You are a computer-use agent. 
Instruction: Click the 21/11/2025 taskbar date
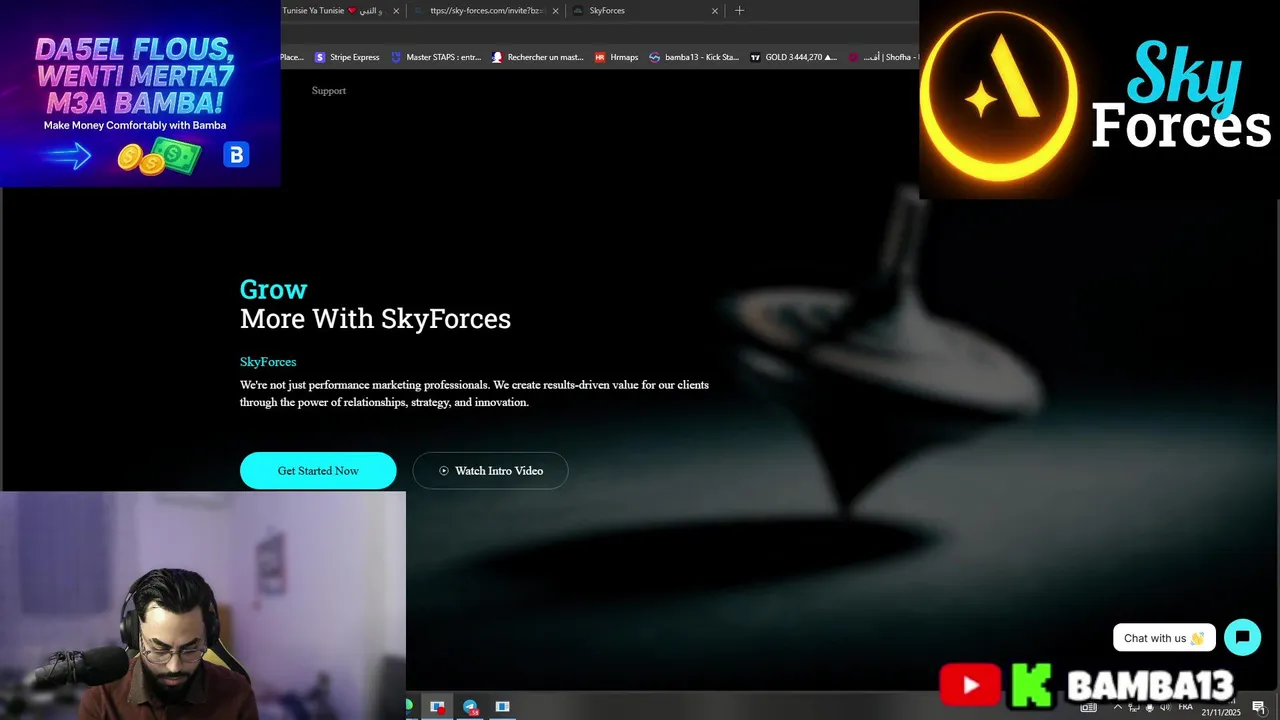[x=1220, y=712]
